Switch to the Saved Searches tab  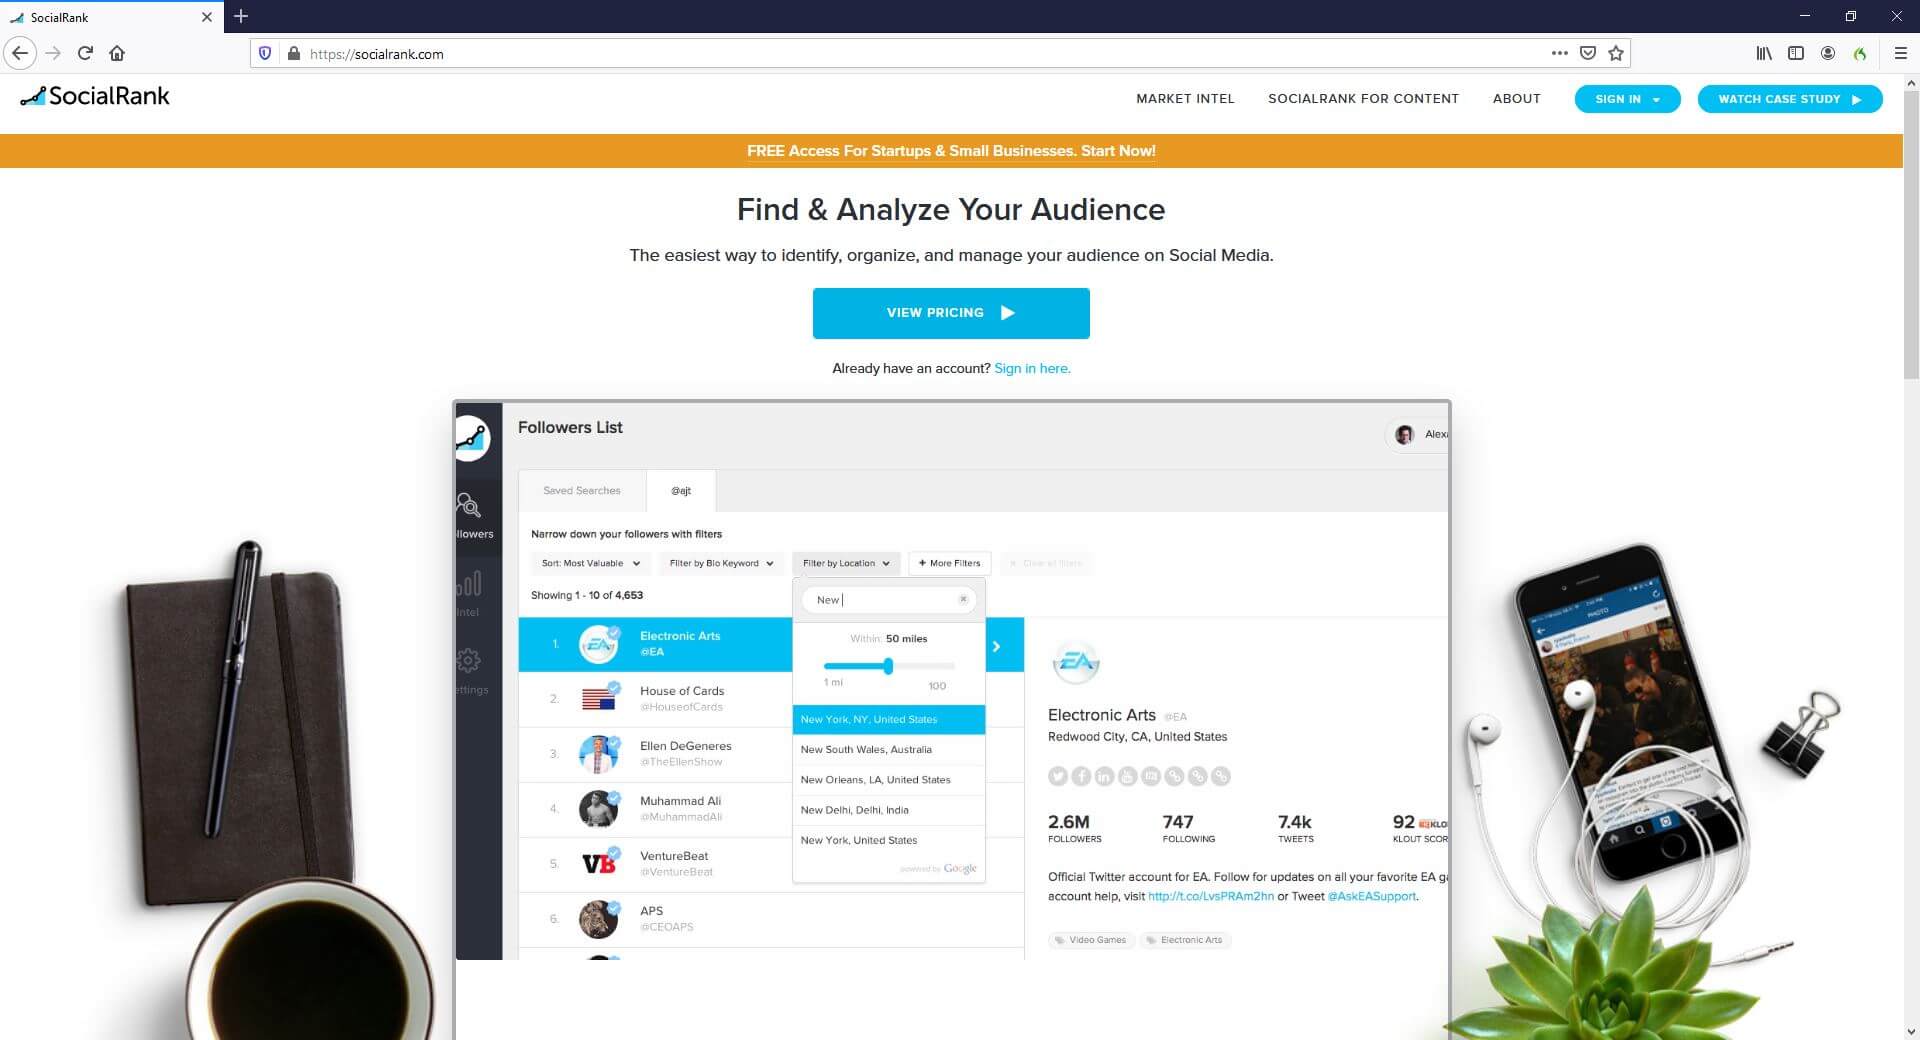[x=582, y=490]
